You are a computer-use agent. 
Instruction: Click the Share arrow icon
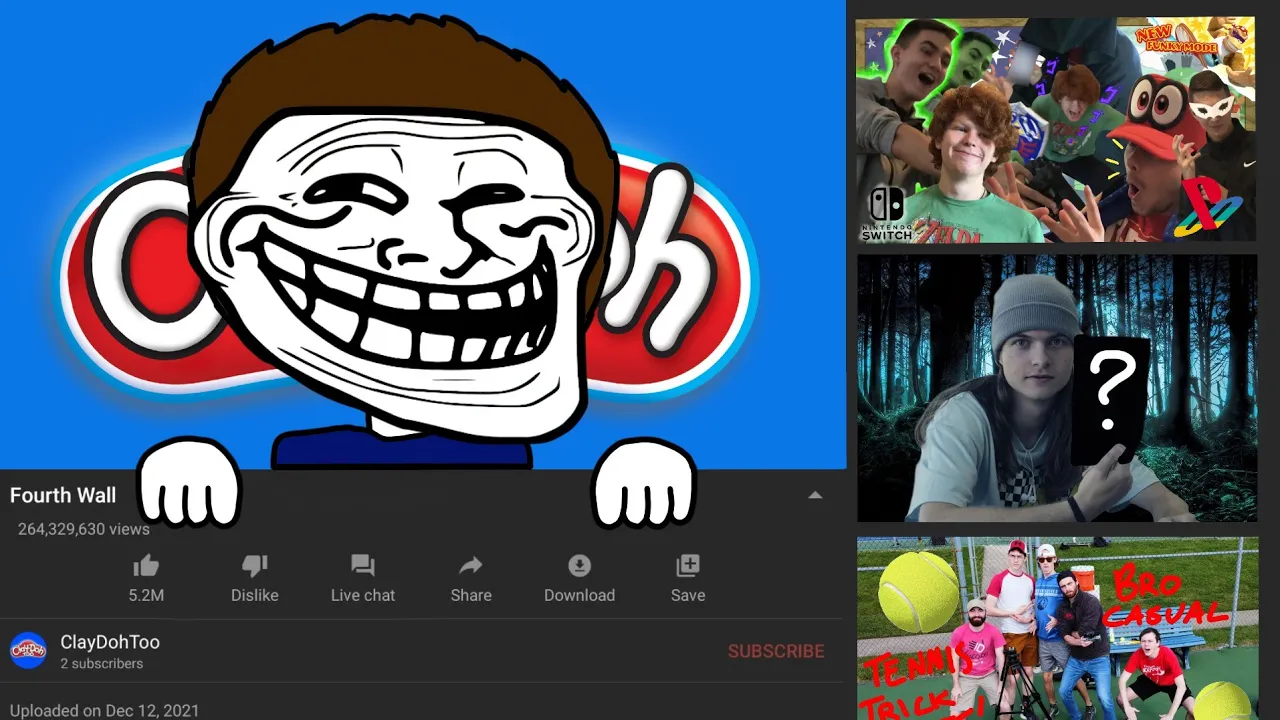[471, 566]
